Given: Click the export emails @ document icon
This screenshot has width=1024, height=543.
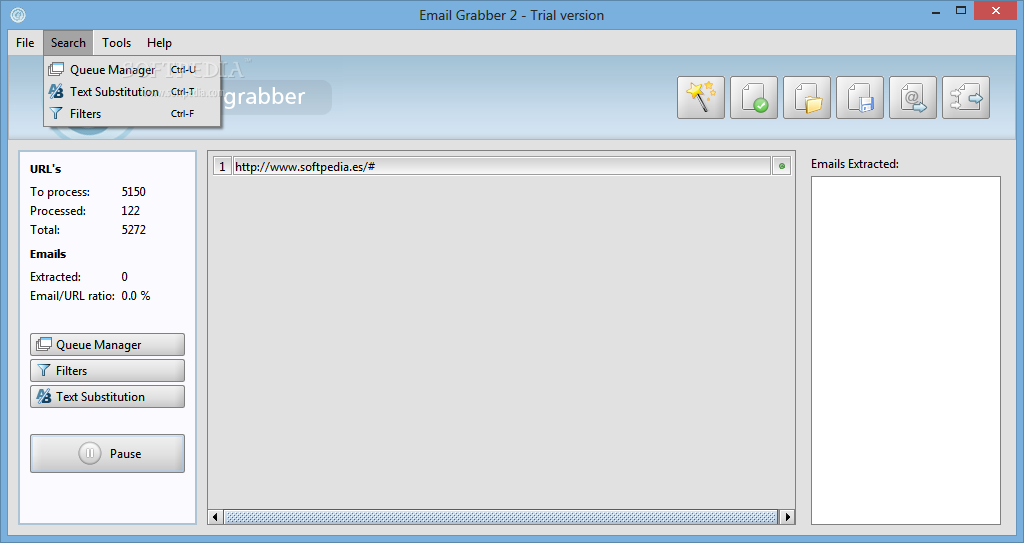Looking at the screenshot, I should [x=913, y=97].
